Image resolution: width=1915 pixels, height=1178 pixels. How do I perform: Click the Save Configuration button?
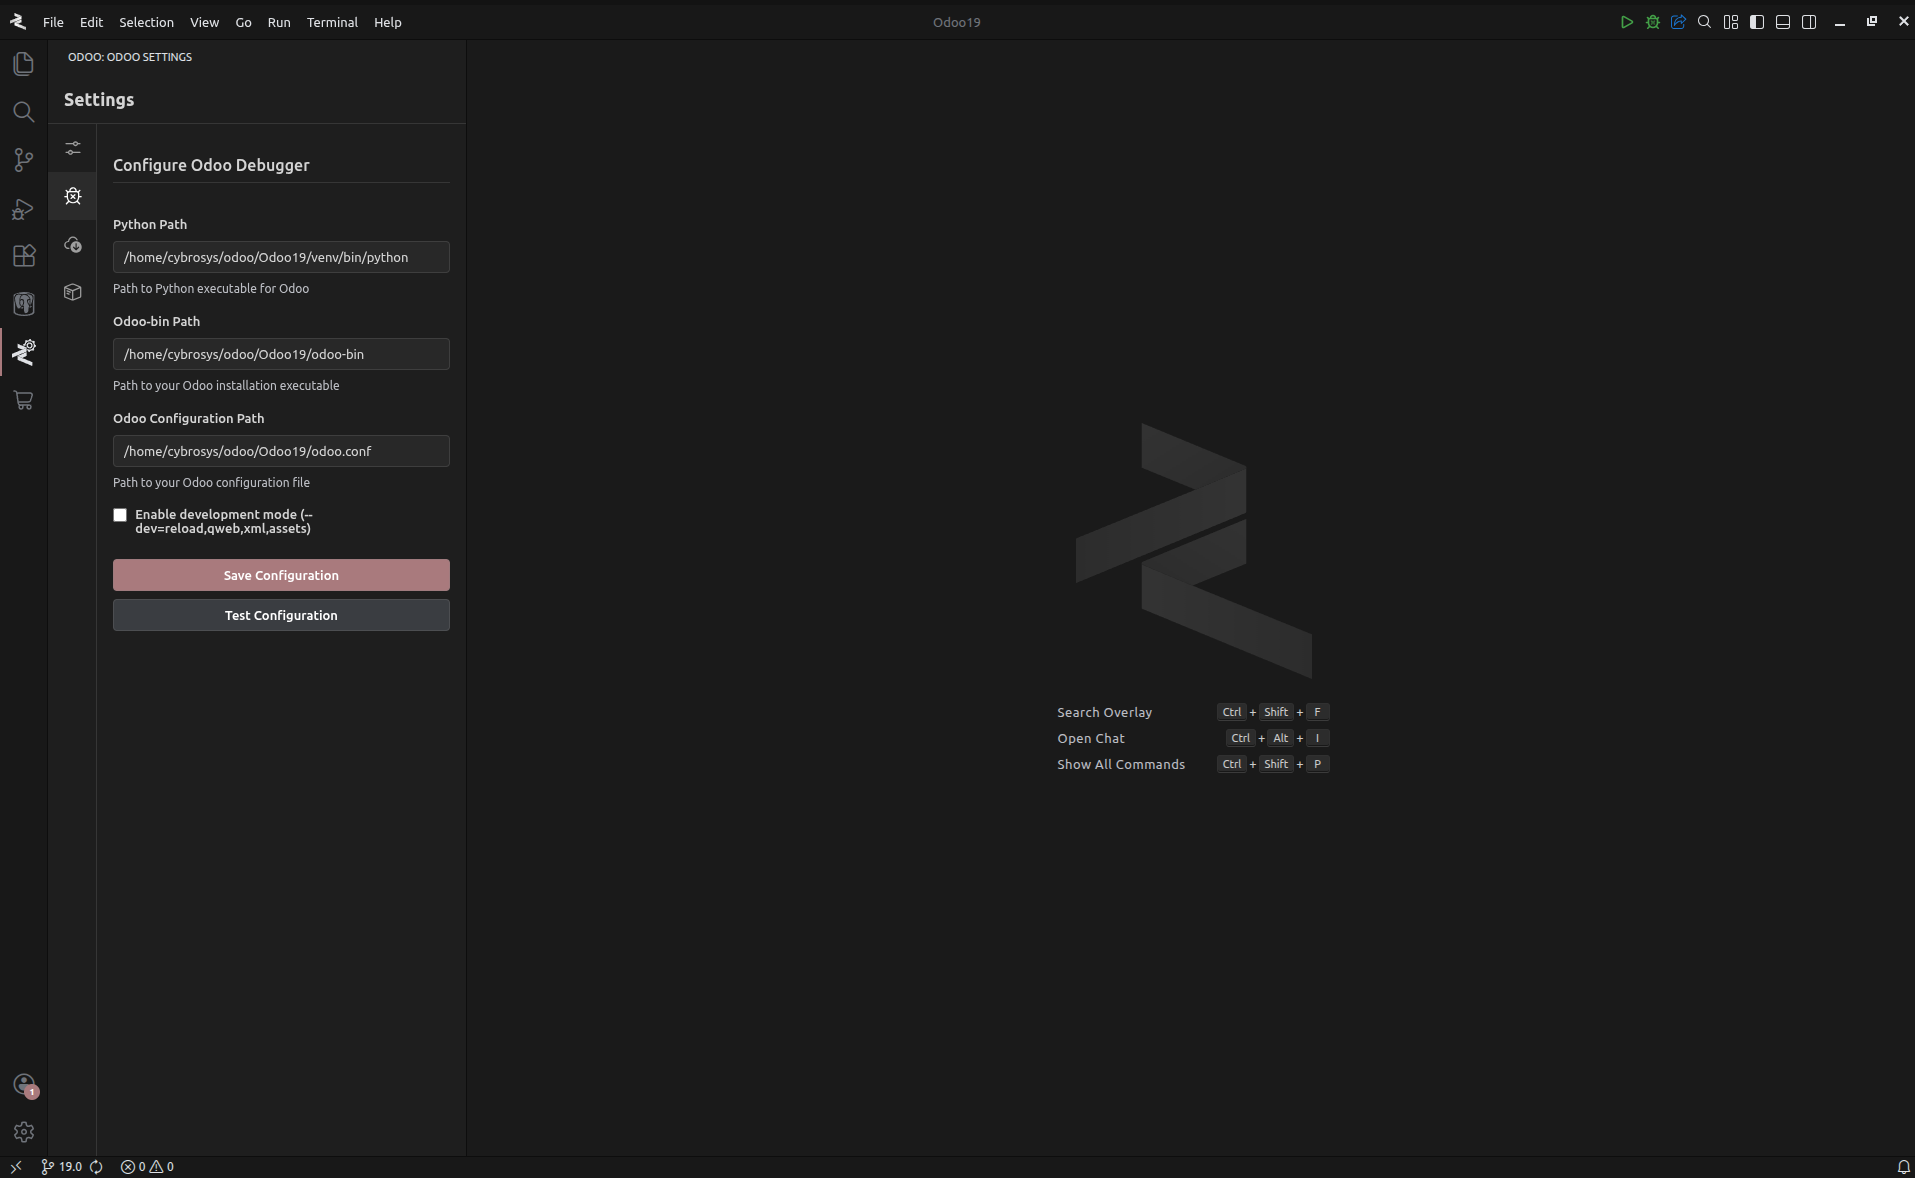click(281, 575)
